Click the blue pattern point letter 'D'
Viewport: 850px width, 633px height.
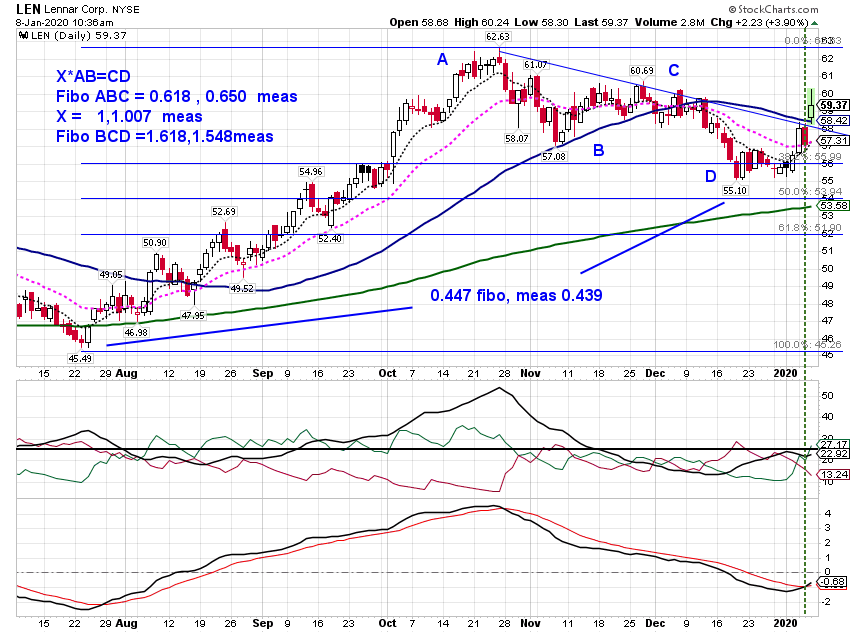click(711, 176)
